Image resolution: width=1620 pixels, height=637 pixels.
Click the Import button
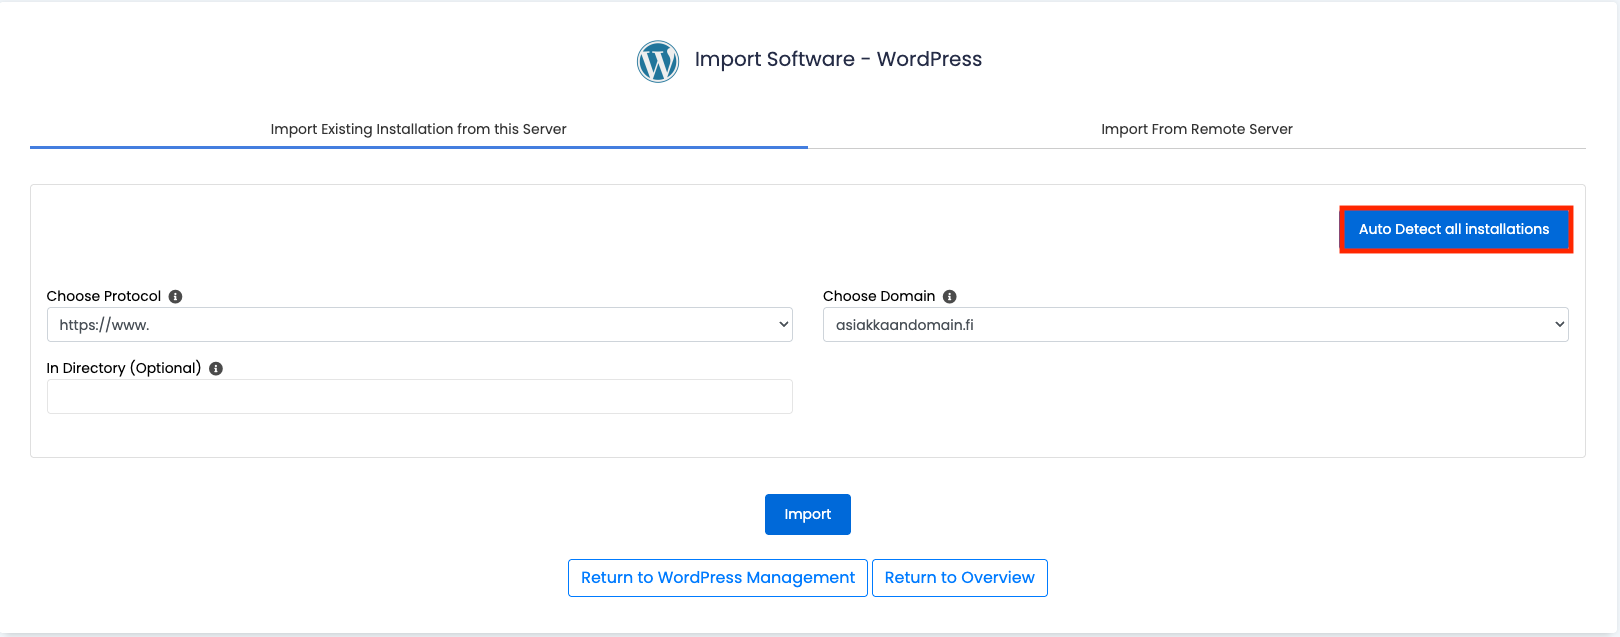click(x=808, y=514)
